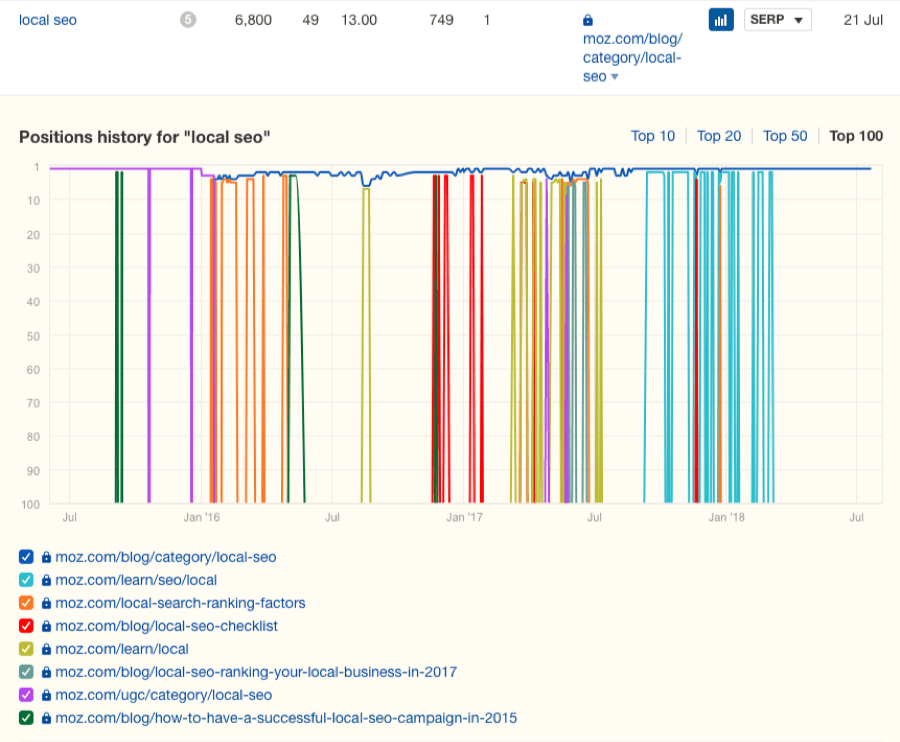This screenshot has height=742, width=900.
Task: Click lock icon beside moz.com/local-search-ranking-factors legend entry
Action: point(46,603)
